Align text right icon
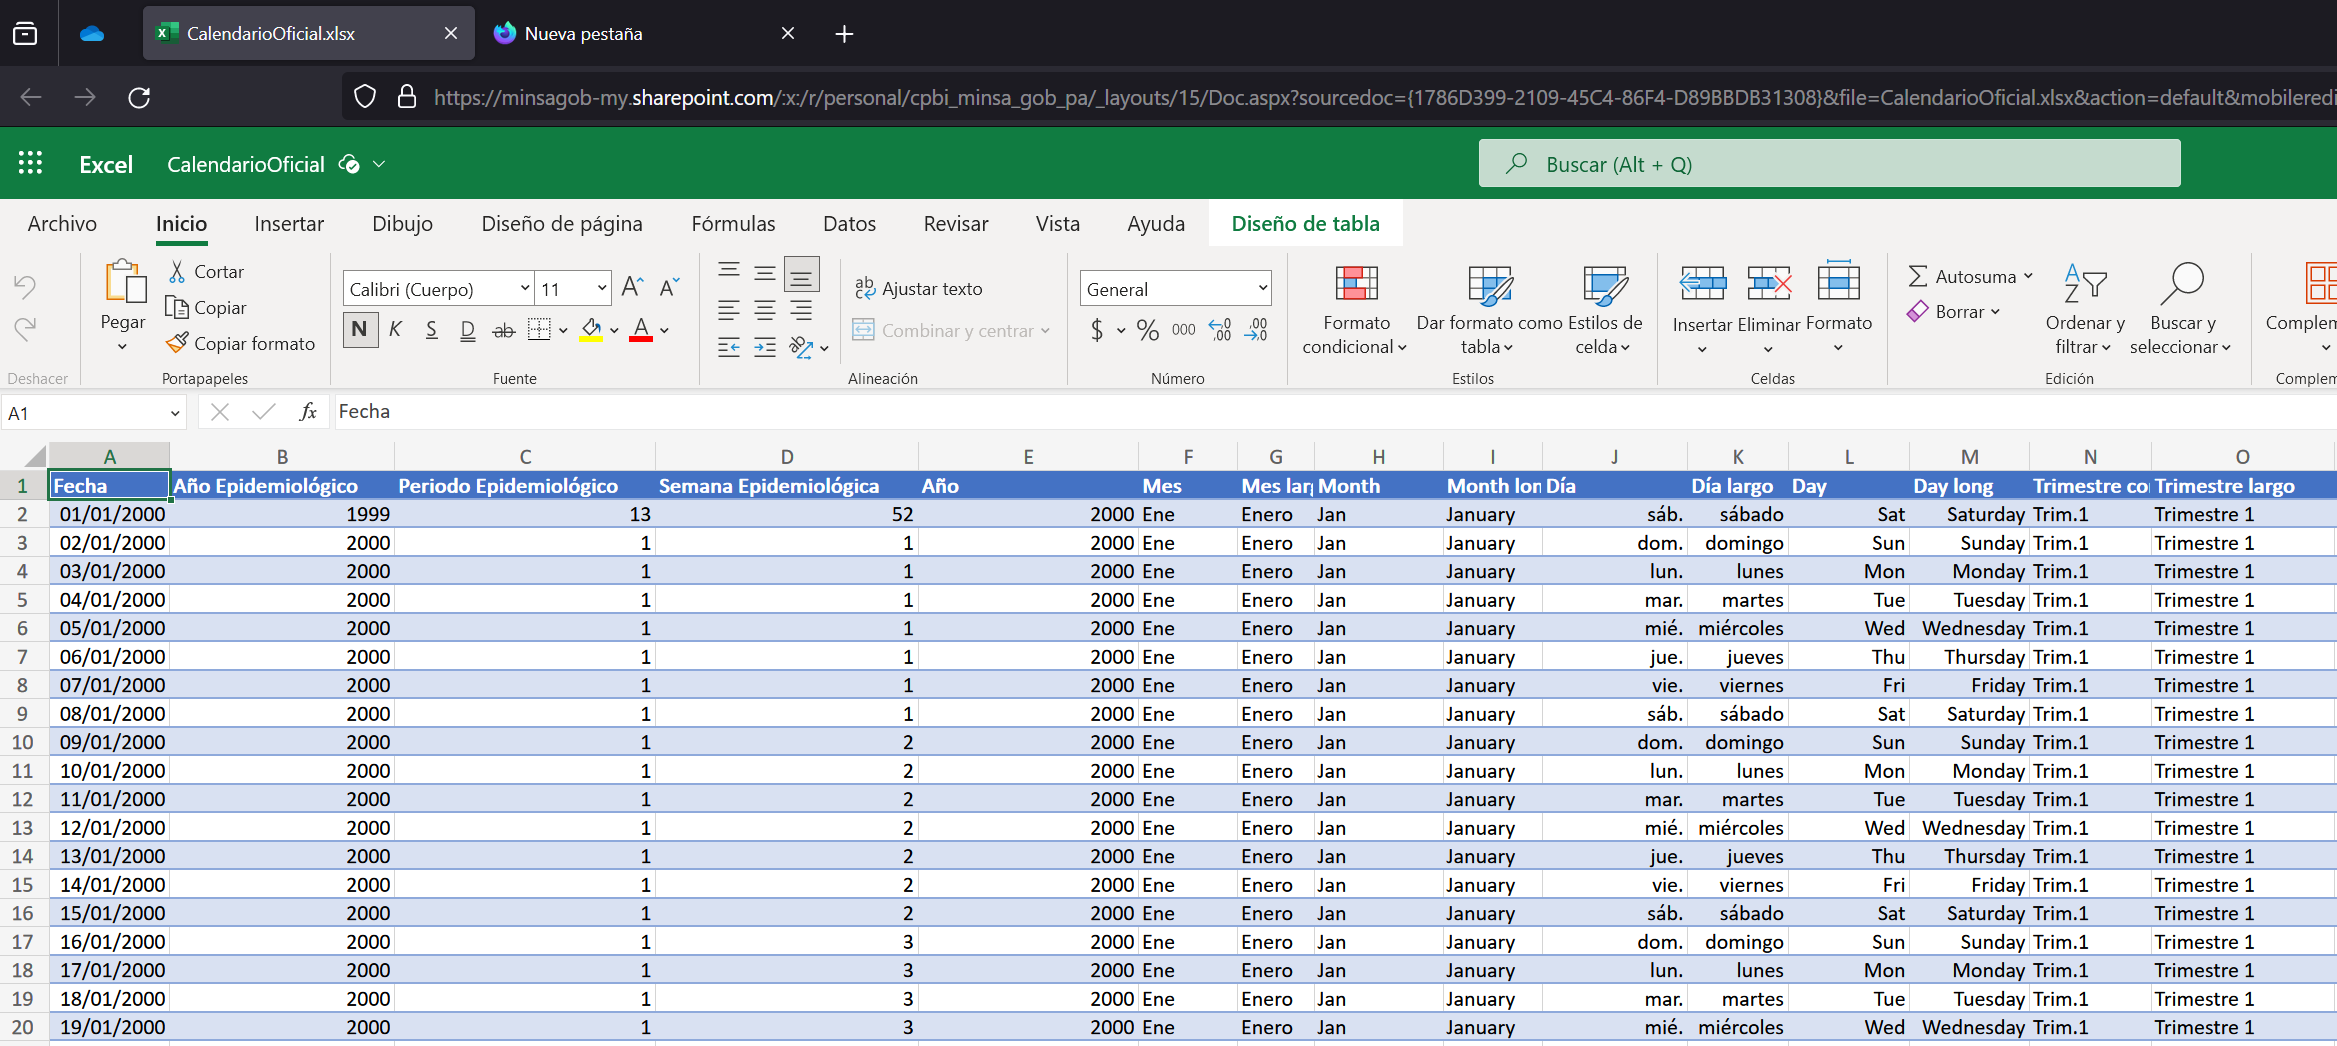2337x1046 pixels. pos(801,310)
